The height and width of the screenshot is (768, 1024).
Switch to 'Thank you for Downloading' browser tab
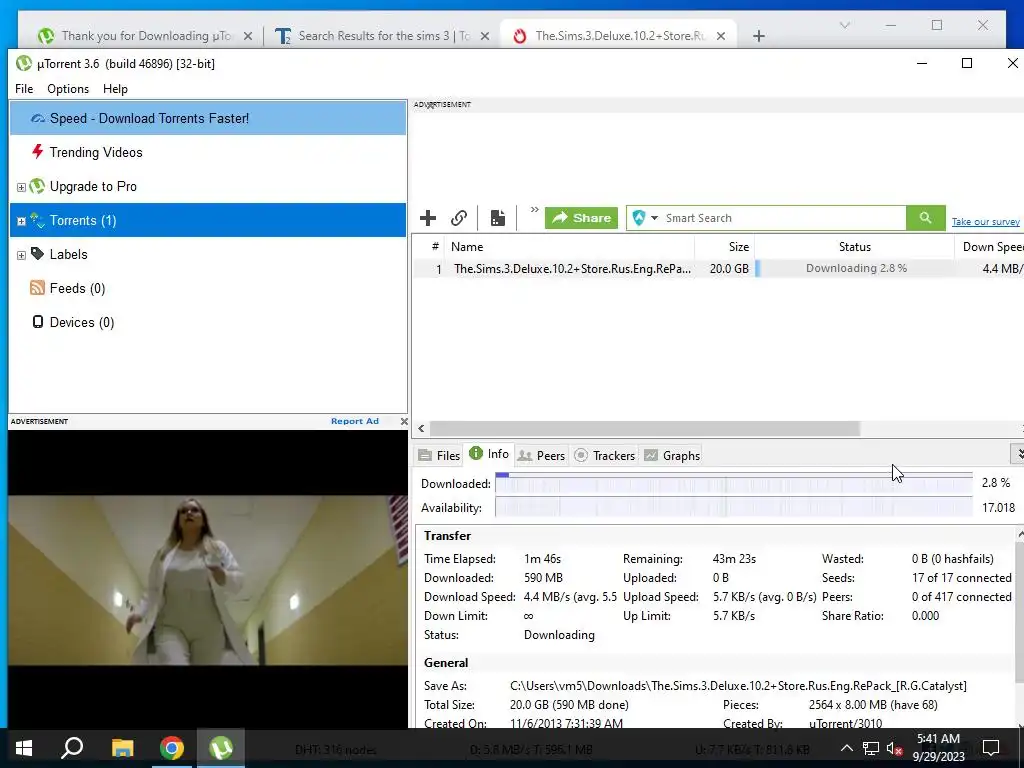coord(145,36)
